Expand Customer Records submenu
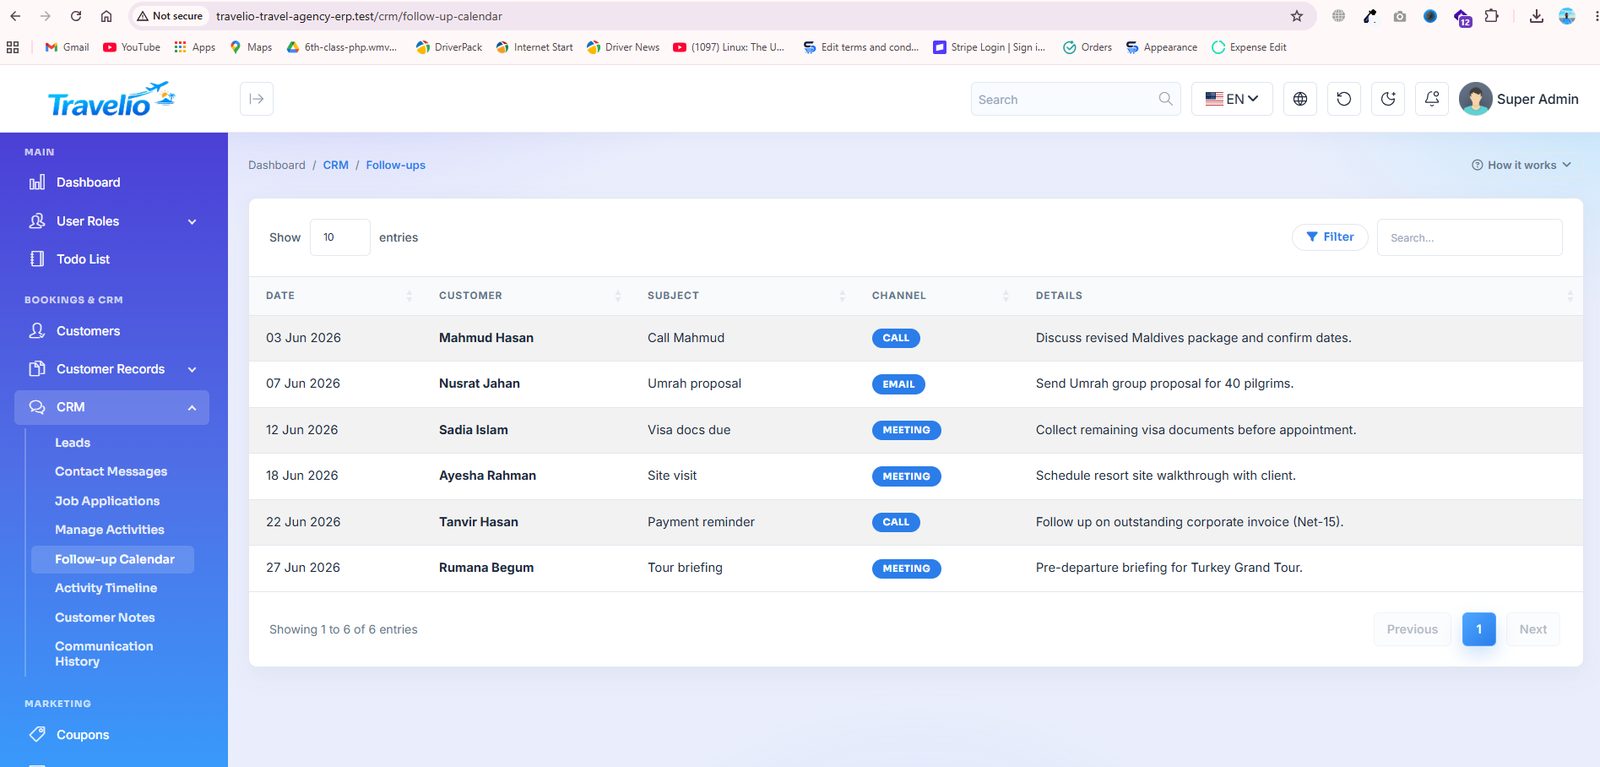The width and height of the screenshot is (1600, 767). [x=112, y=369]
